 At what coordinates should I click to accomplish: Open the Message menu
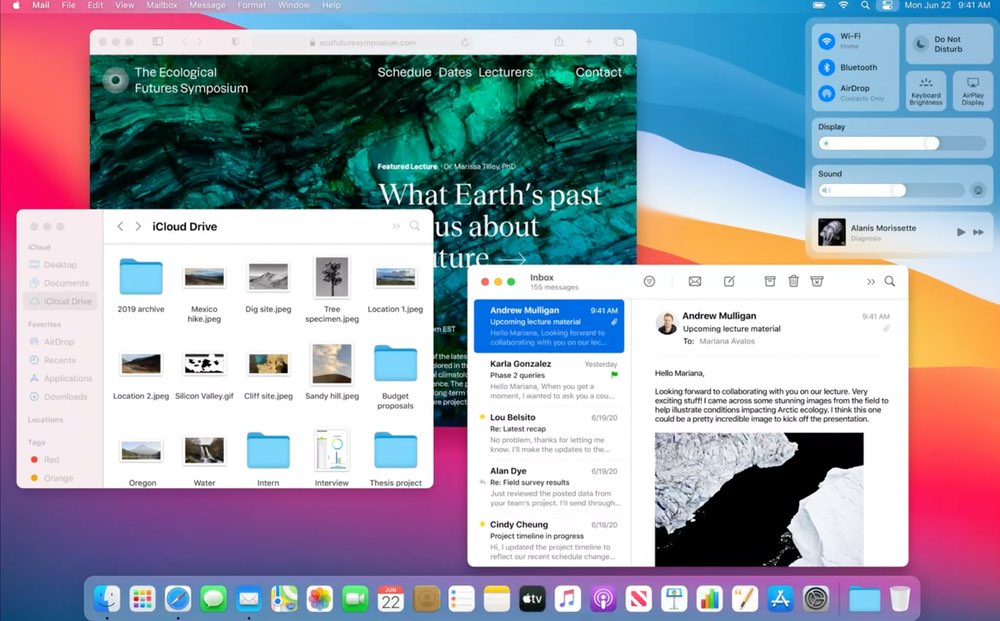click(207, 5)
